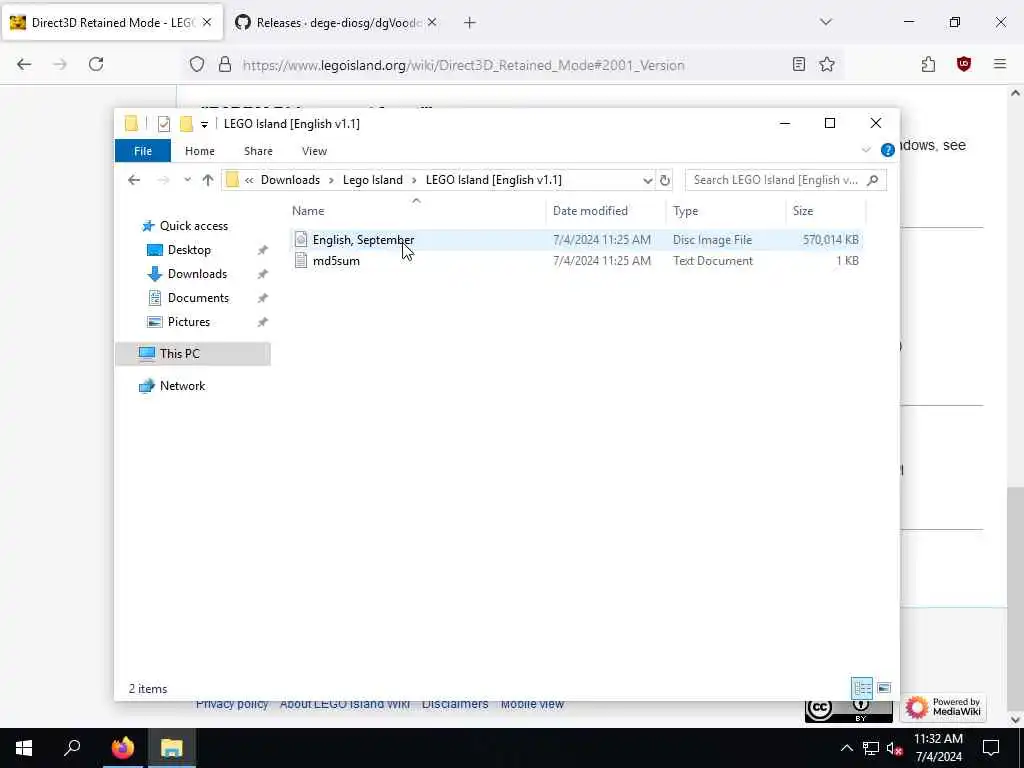This screenshot has width=1024, height=768.
Task: Click New folder icon in title bar
Action: pos(186,123)
